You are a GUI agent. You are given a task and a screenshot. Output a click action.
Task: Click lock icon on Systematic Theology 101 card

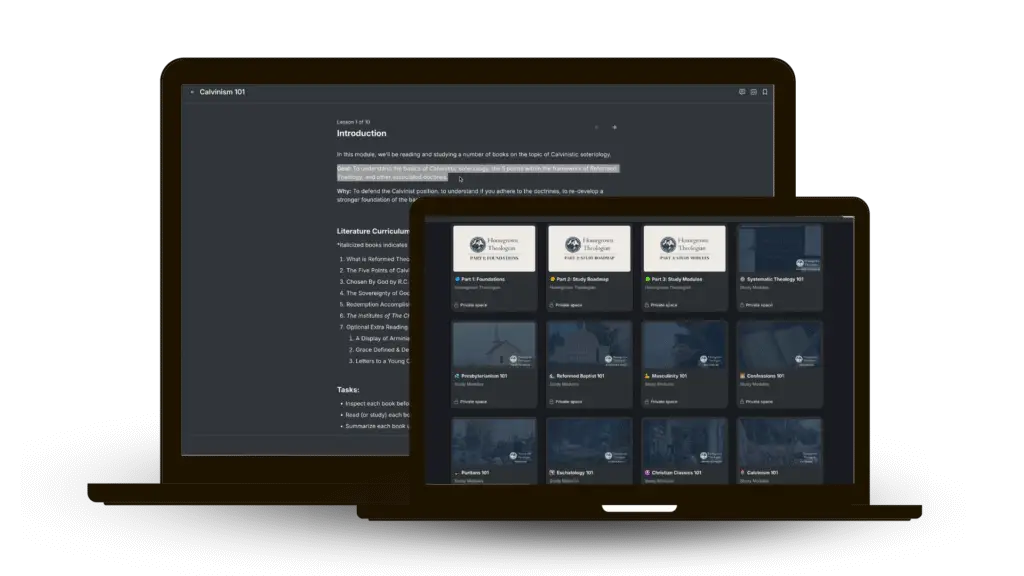pyautogui.click(x=742, y=304)
